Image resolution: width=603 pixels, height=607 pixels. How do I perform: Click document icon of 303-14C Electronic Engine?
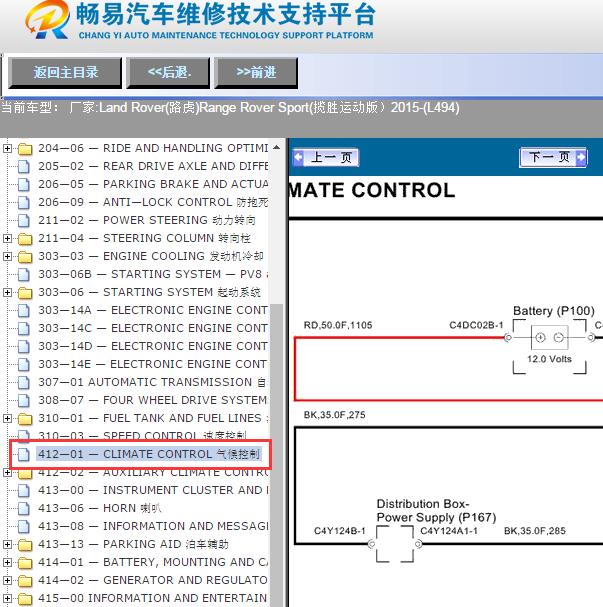coord(24,329)
